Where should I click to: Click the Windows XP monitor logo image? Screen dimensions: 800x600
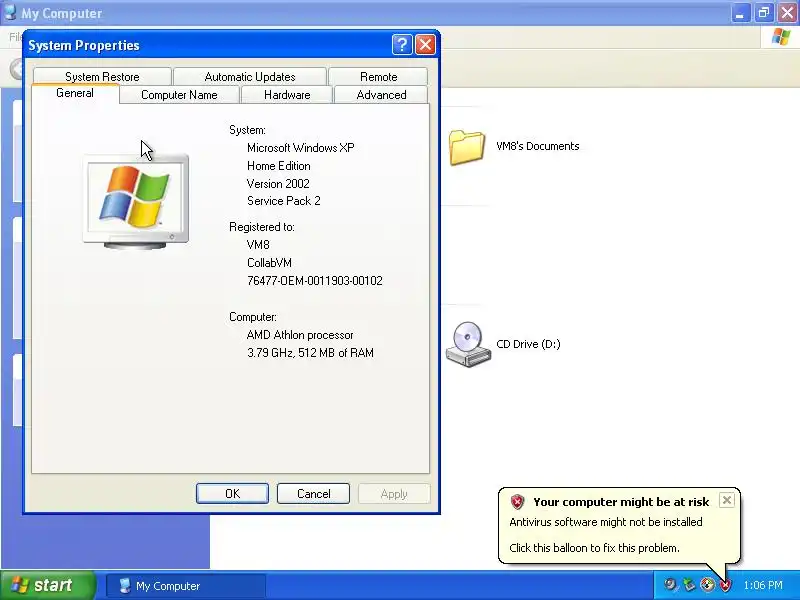pos(136,202)
